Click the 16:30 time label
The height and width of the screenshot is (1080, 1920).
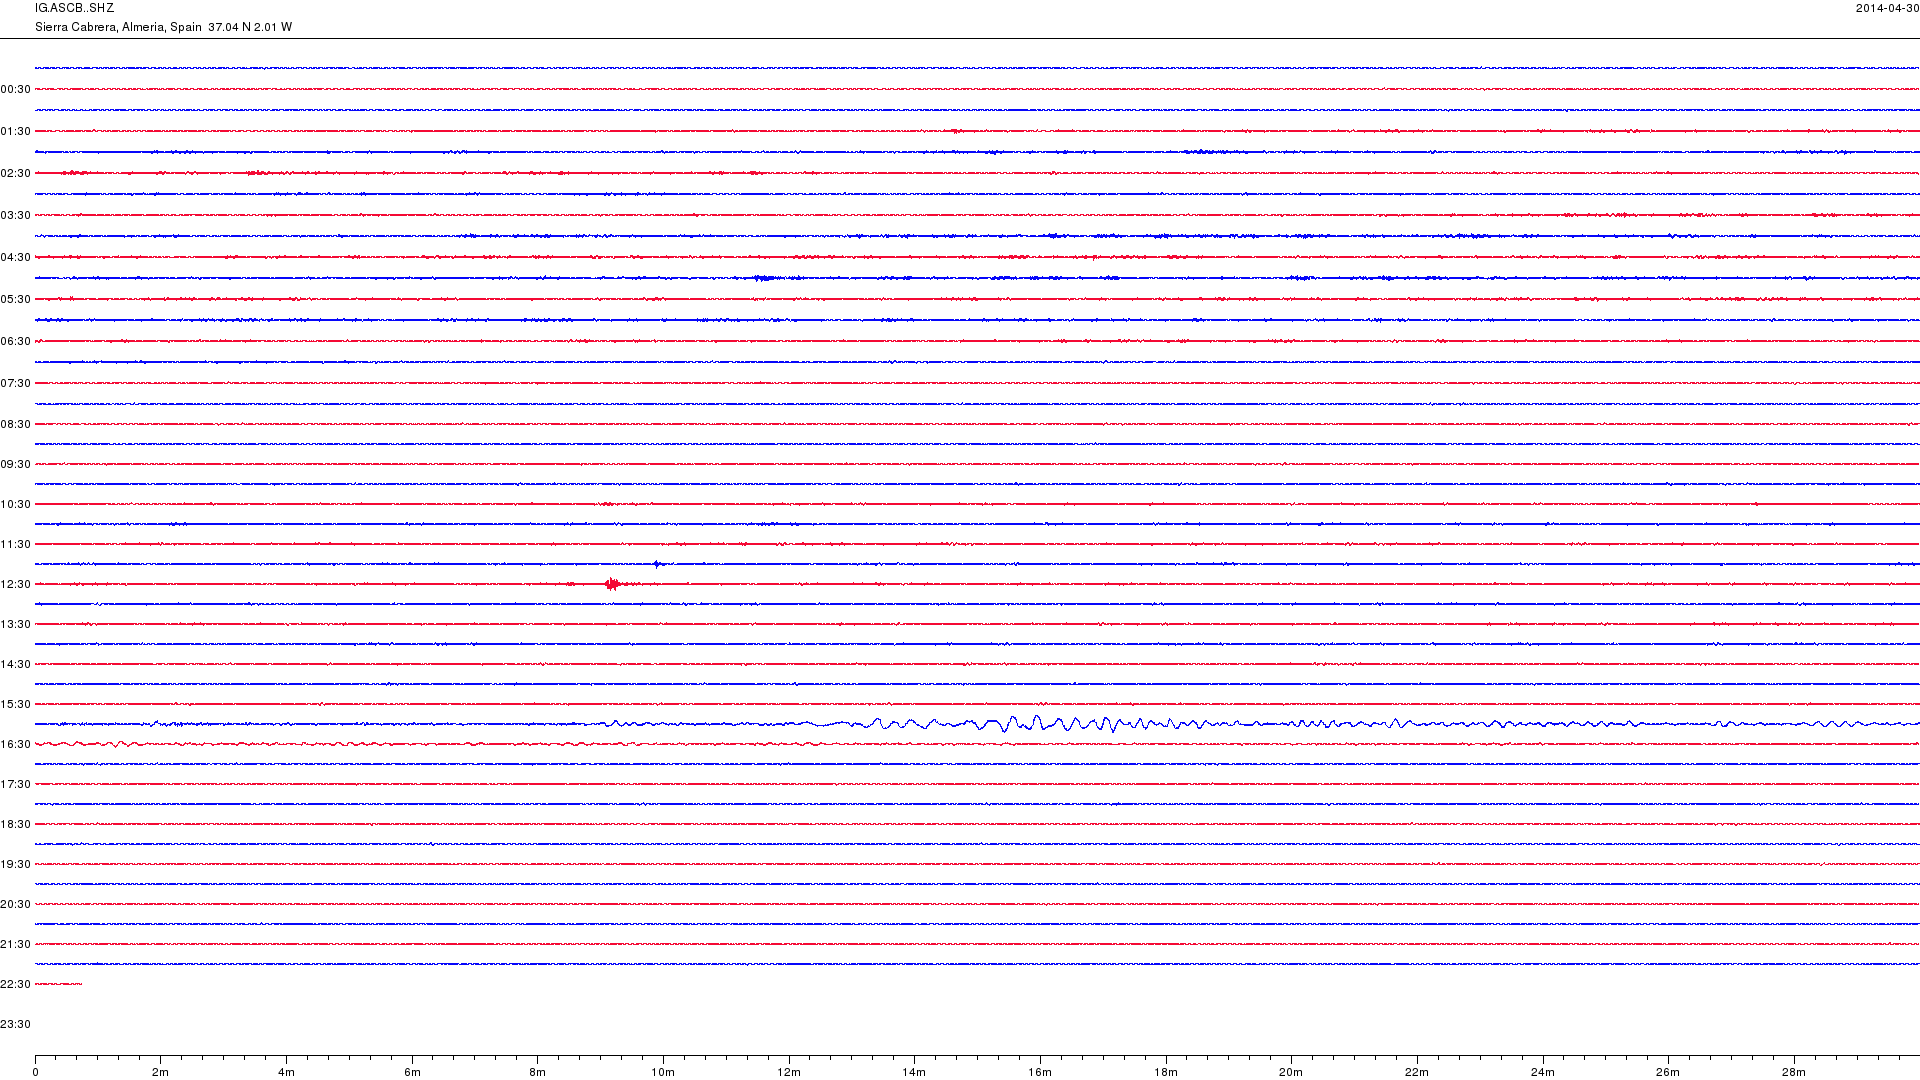pos(16,744)
